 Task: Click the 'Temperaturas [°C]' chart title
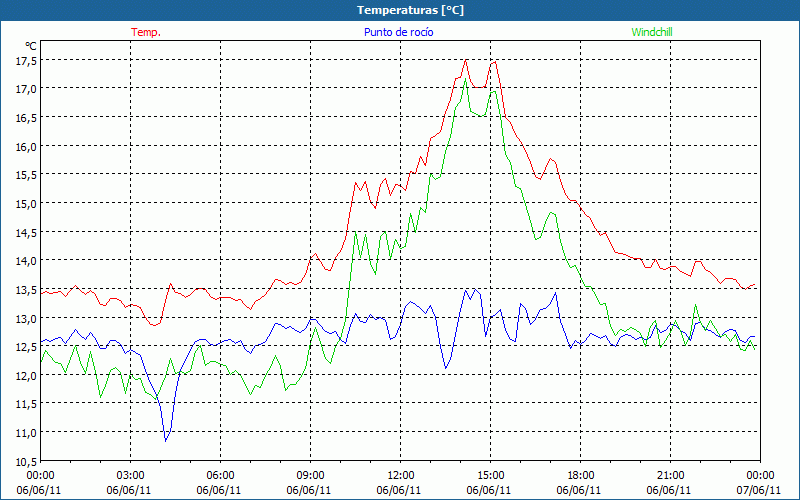click(410, 10)
